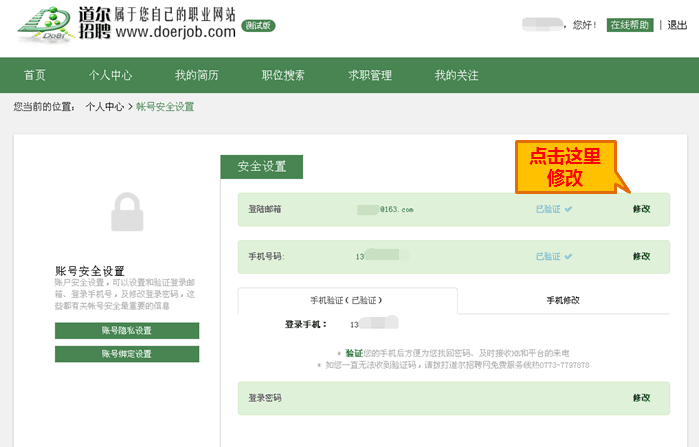Click 修改 next to 登陆邮箱
Viewport: 699px width, 447px height.
(x=641, y=209)
